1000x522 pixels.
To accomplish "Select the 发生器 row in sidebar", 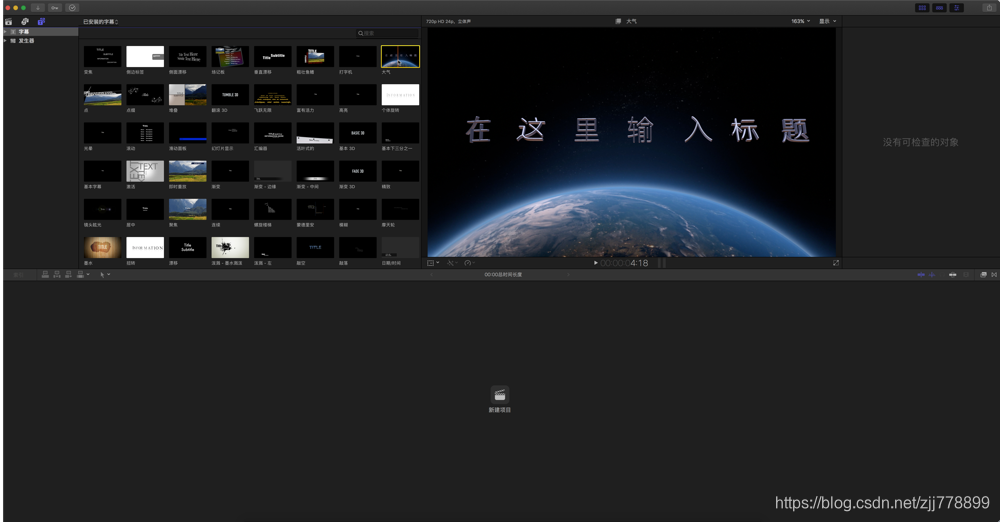I will 41,40.
